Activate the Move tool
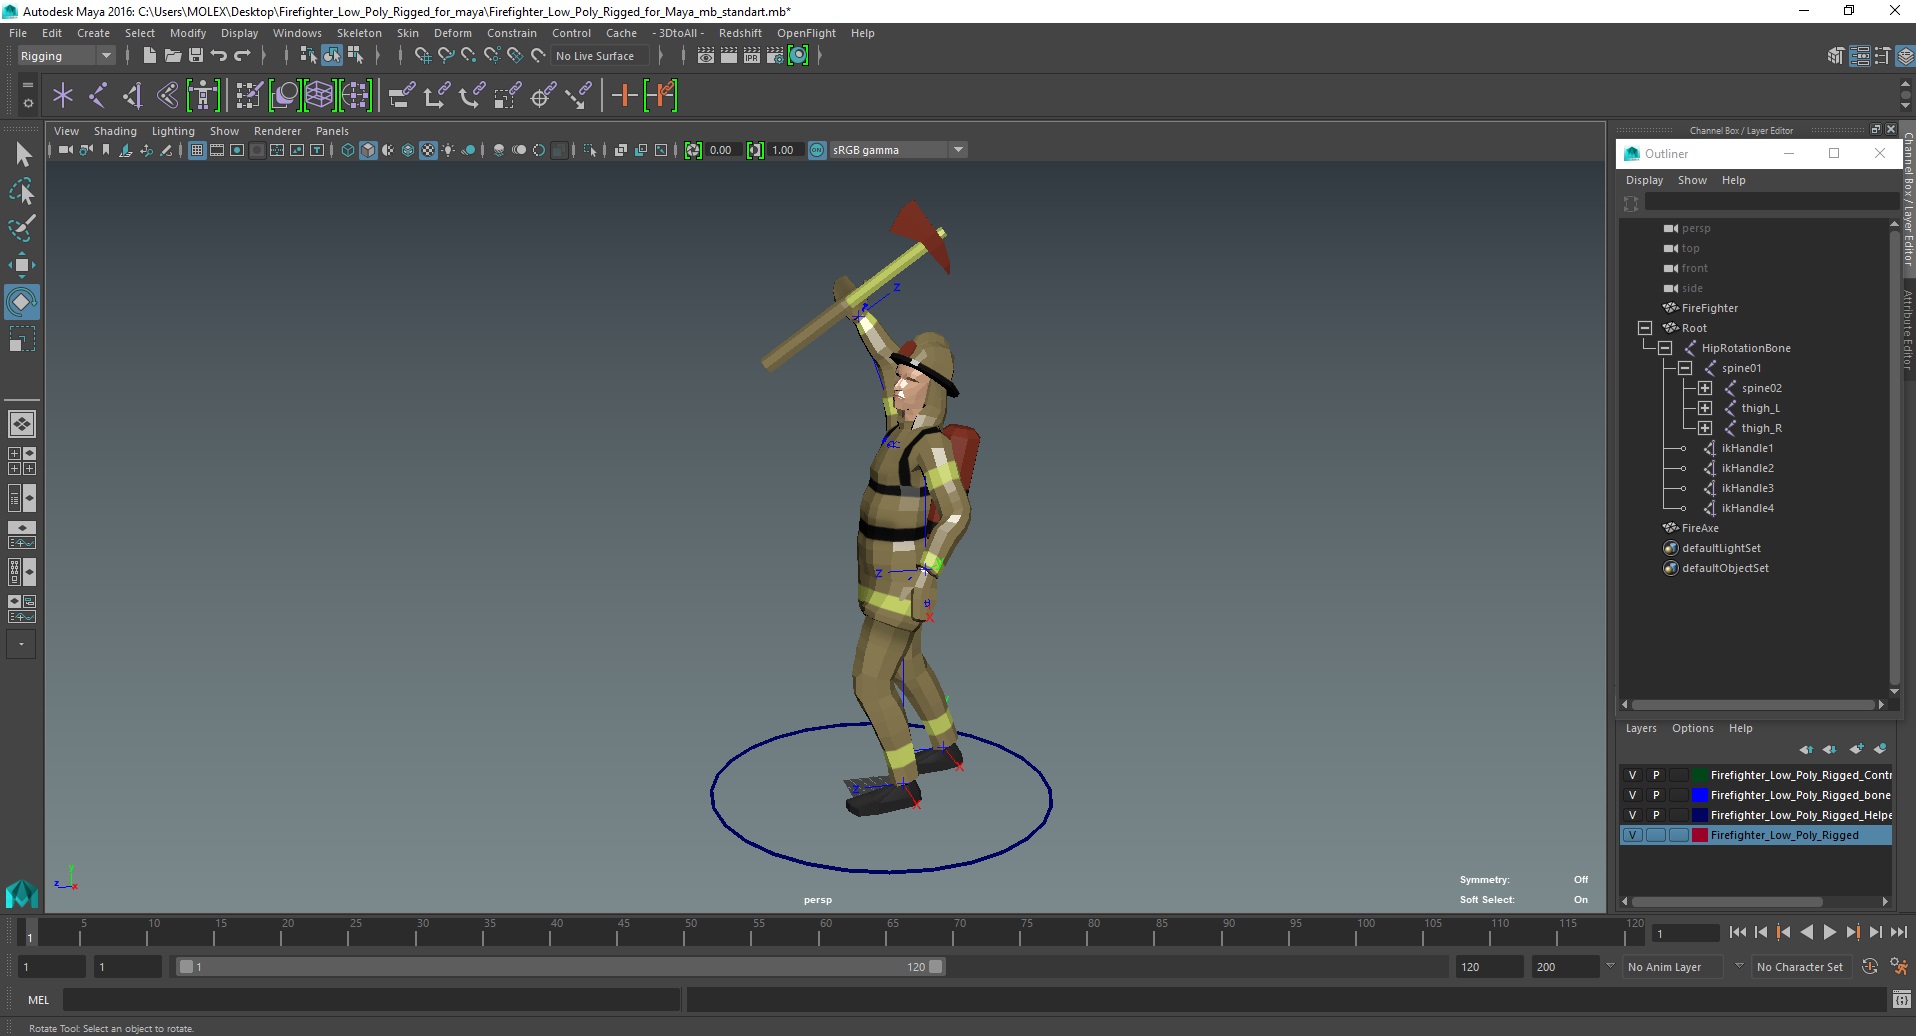 (22, 264)
